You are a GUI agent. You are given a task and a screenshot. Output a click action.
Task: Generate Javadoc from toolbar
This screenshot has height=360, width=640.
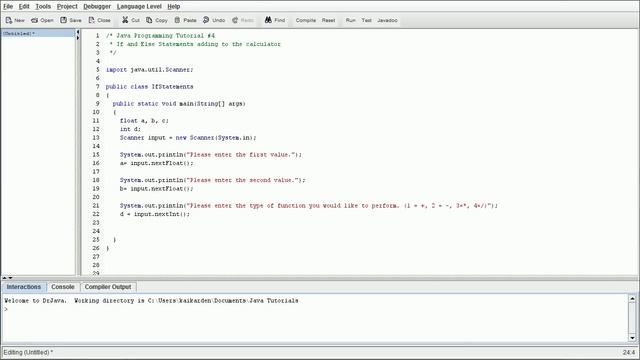(x=387, y=20)
